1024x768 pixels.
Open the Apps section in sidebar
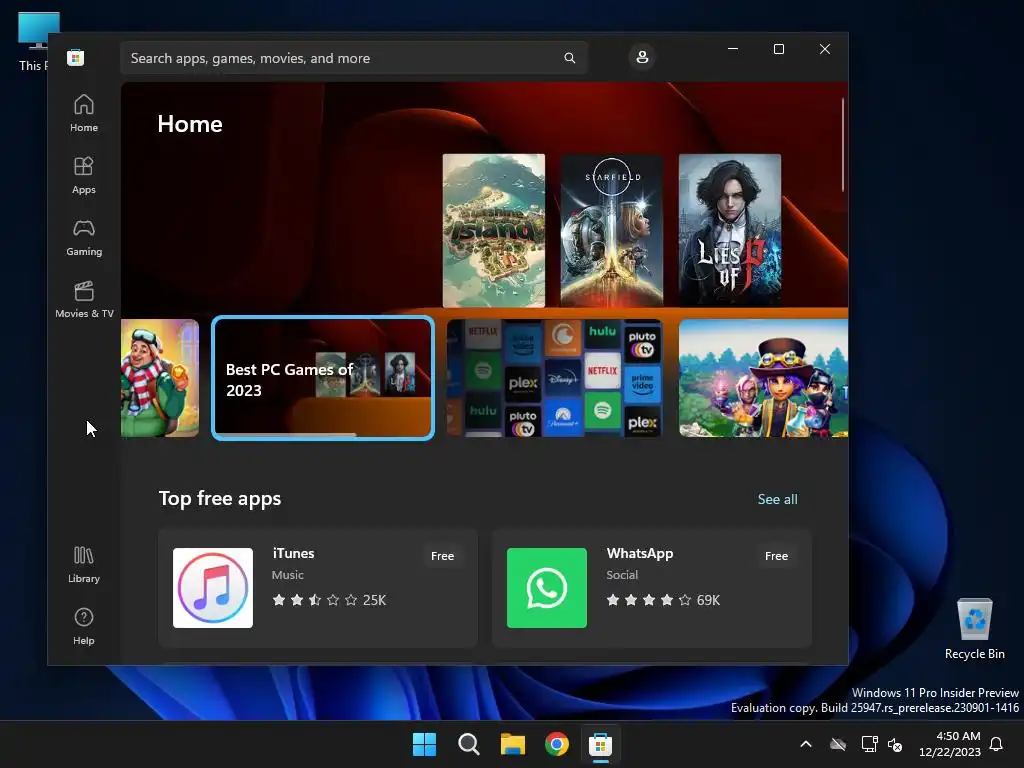click(84, 175)
